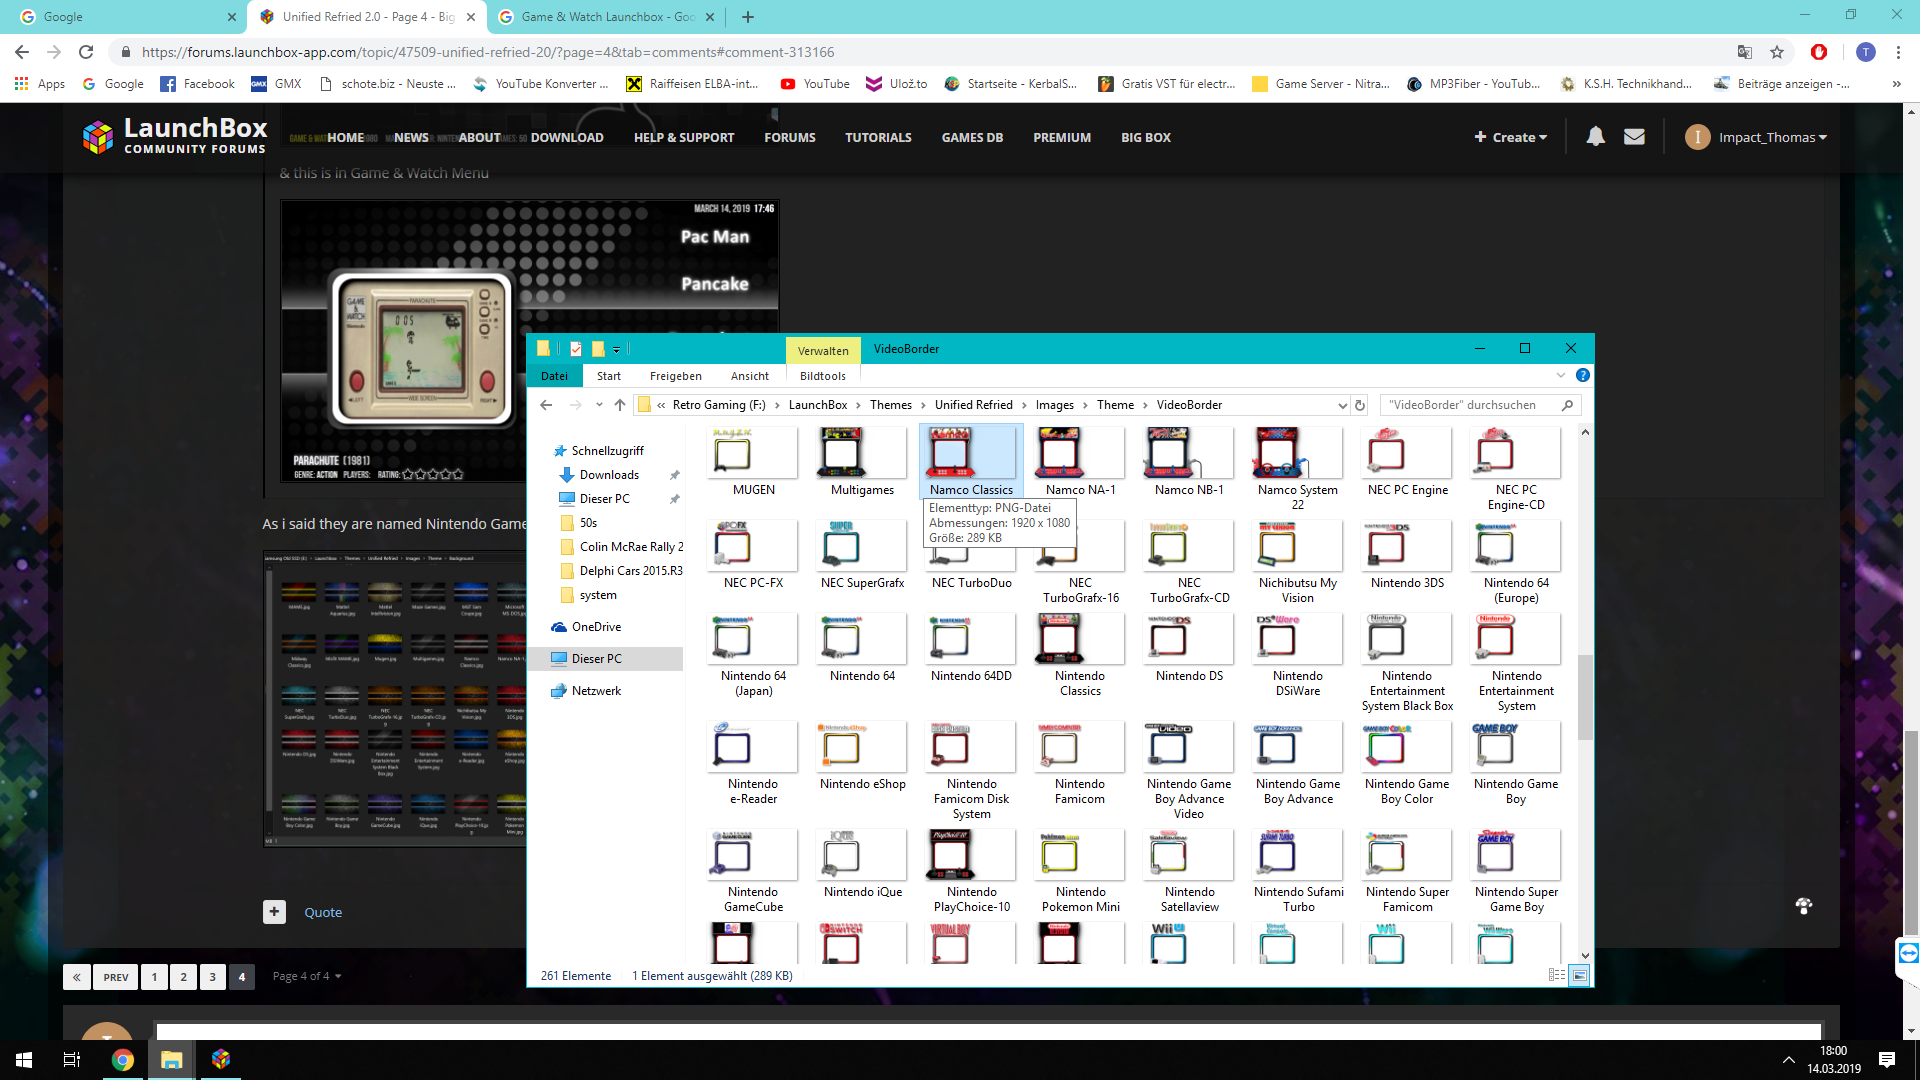Open Task View on taskbar

click(x=72, y=1060)
